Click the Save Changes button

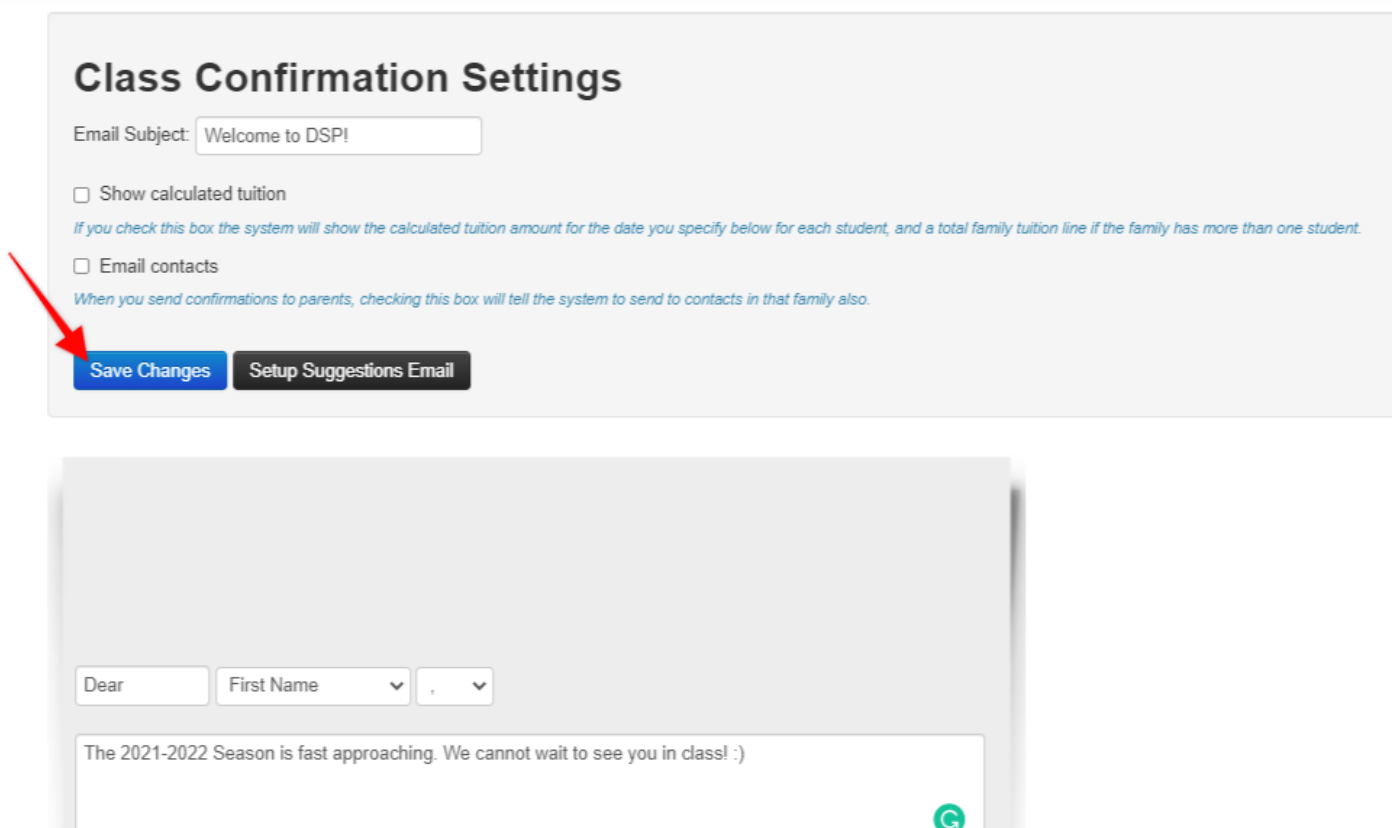(x=150, y=370)
